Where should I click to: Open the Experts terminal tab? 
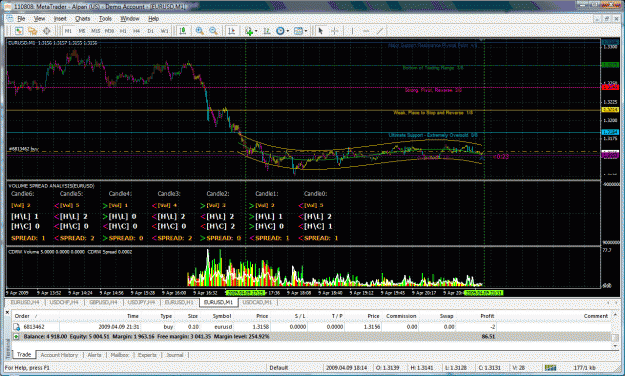click(147, 355)
